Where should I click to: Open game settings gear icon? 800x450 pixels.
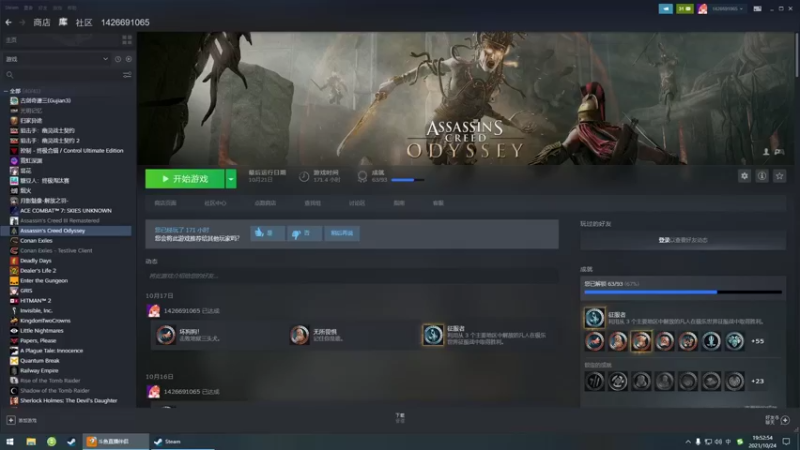point(744,176)
